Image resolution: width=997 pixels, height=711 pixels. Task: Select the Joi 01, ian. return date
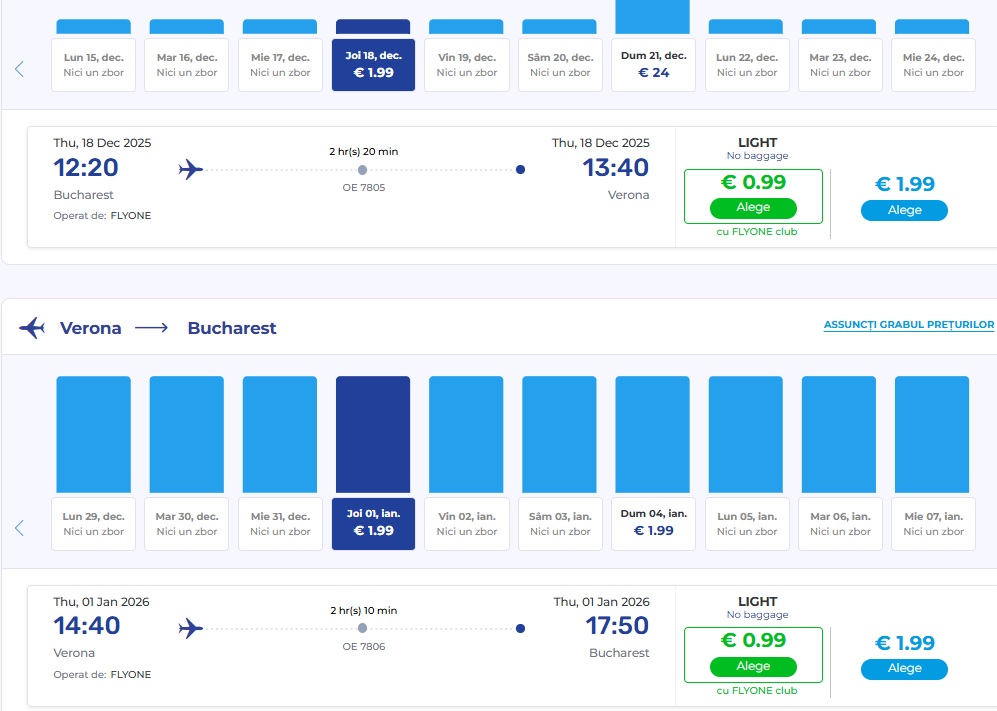tap(373, 524)
